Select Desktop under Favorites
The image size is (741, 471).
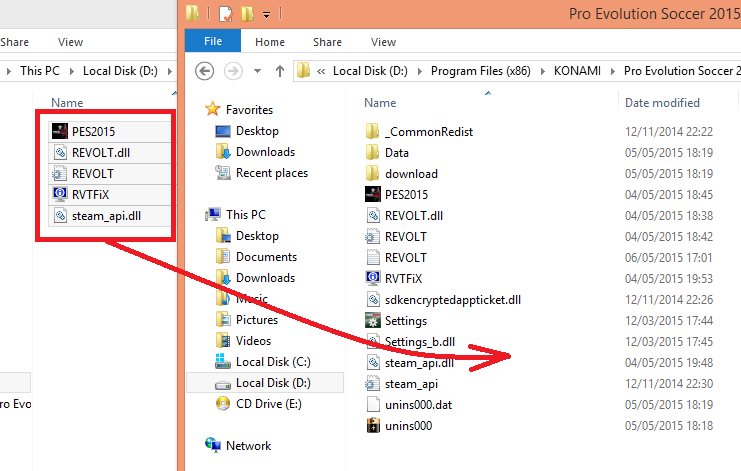point(247,131)
